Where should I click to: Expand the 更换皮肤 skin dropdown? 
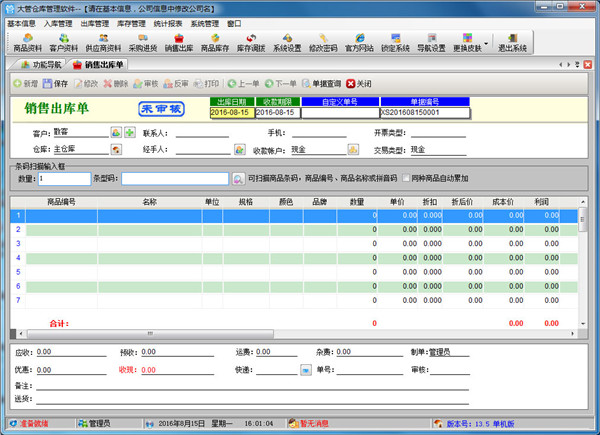tap(487, 45)
